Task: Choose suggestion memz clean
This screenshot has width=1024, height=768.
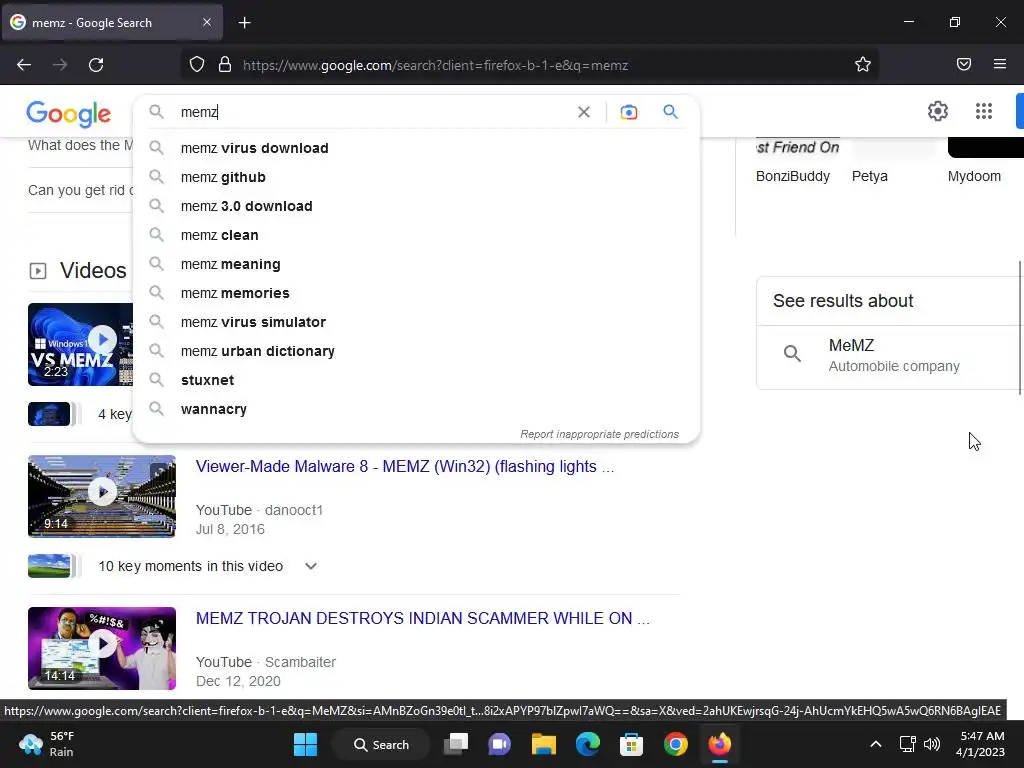Action: pos(417,235)
